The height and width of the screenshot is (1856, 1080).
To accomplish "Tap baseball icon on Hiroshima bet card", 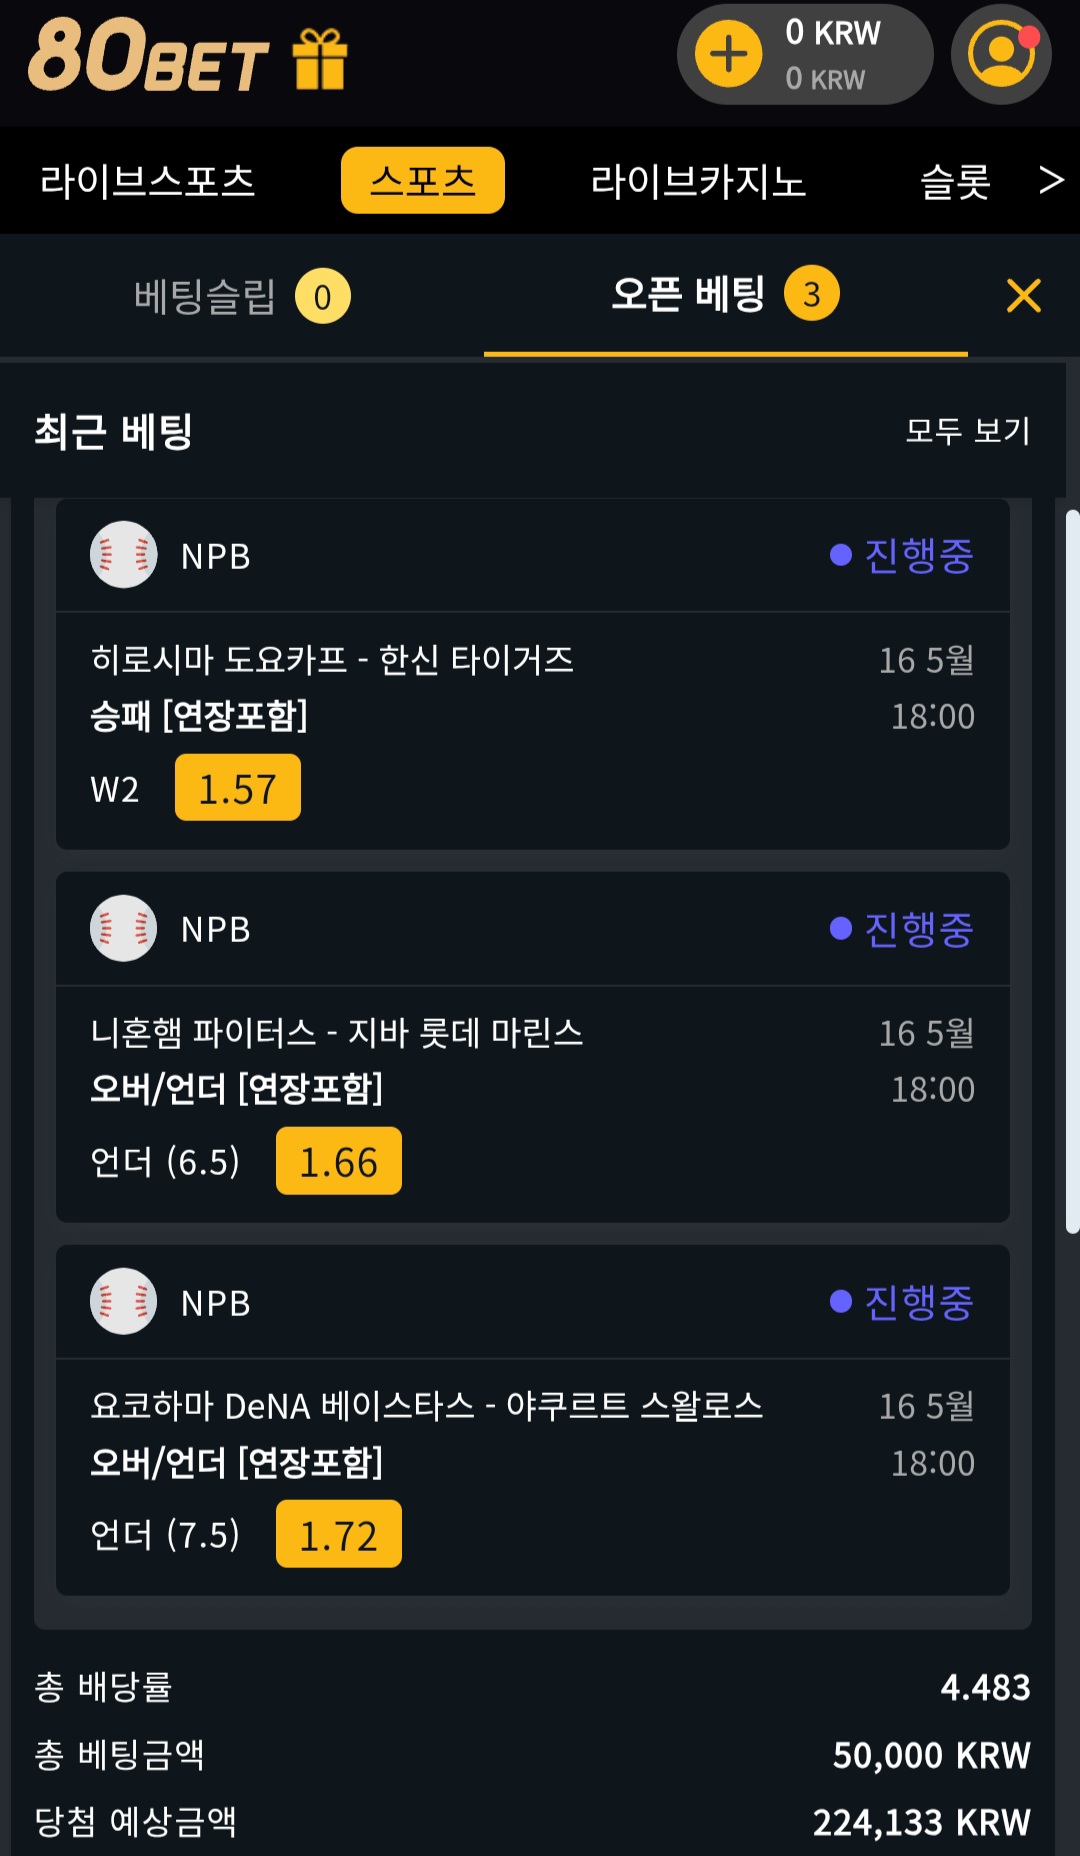I will click(x=123, y=555).
